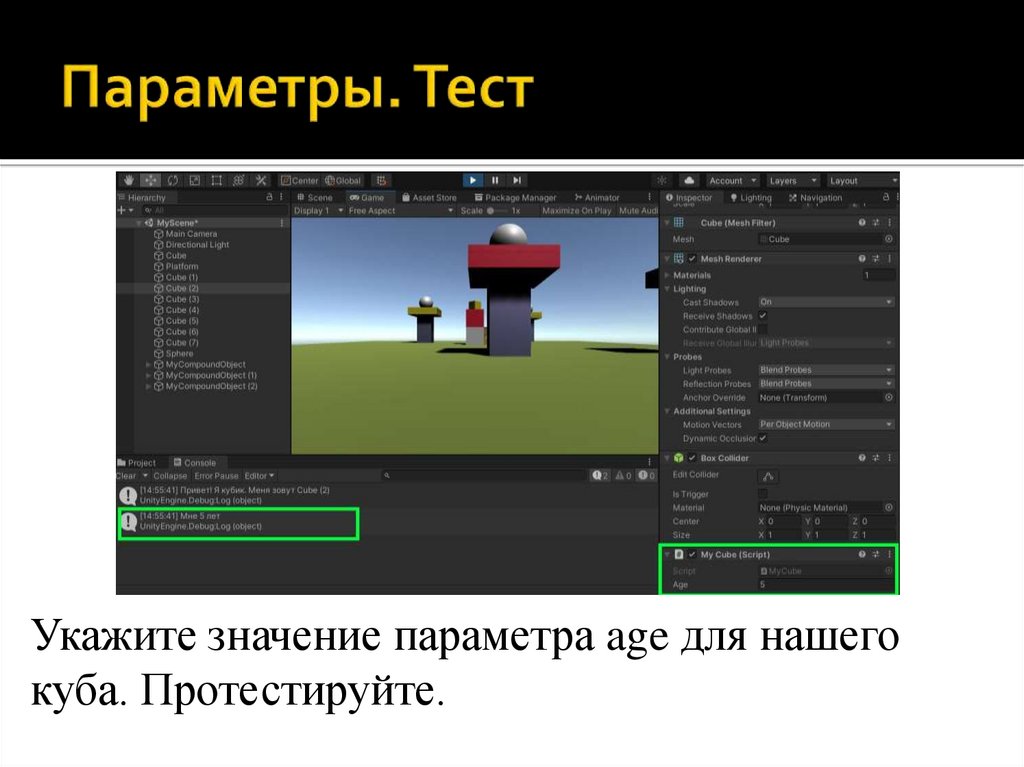Toggle Mesh Renderer enabled checkbox
Image resolution: width=1024 pixels, height=767 pixels.
[692, 259]
